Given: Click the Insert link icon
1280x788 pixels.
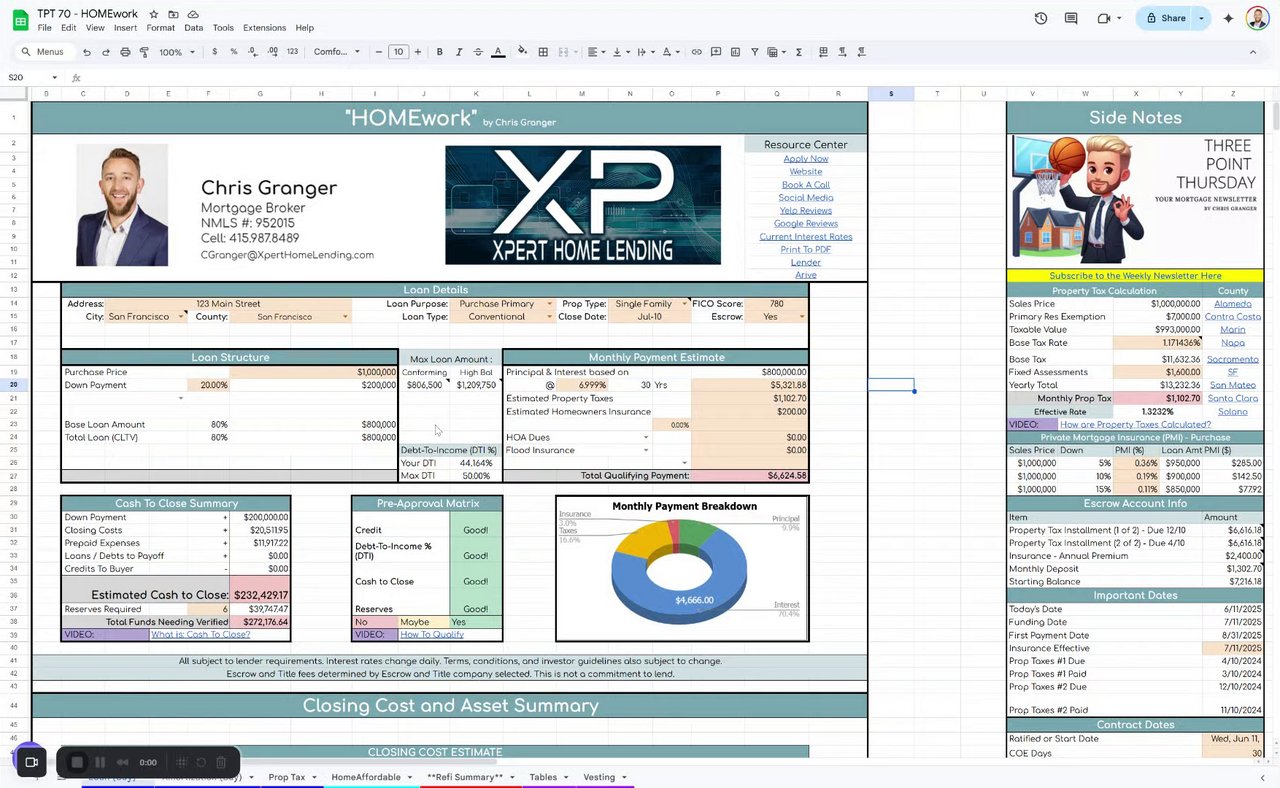Looking at the screenshot, I should coord(697,52).
